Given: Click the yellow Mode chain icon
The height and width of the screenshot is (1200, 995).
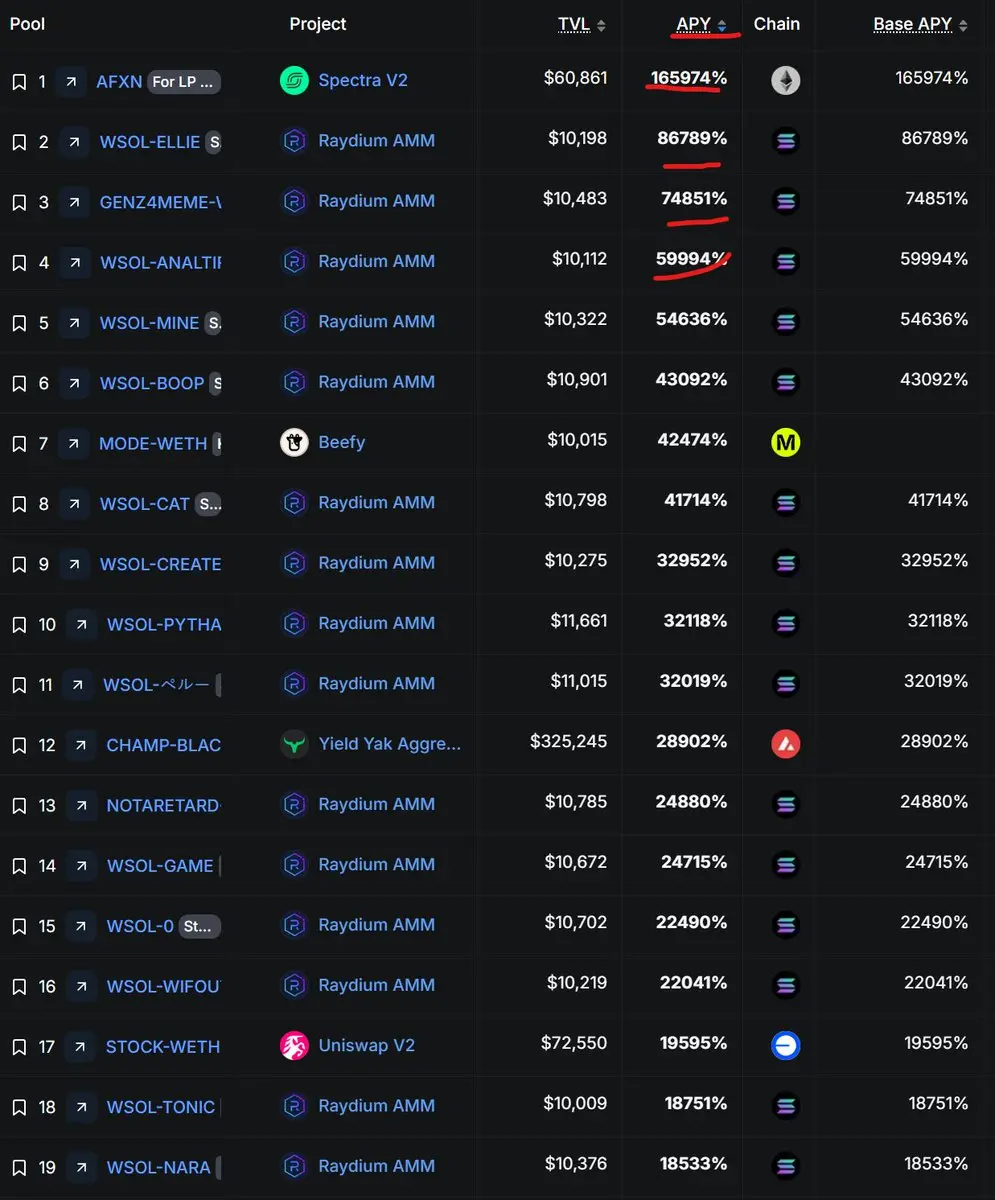Looking at the screenshot, I should (x=786, y=442).
